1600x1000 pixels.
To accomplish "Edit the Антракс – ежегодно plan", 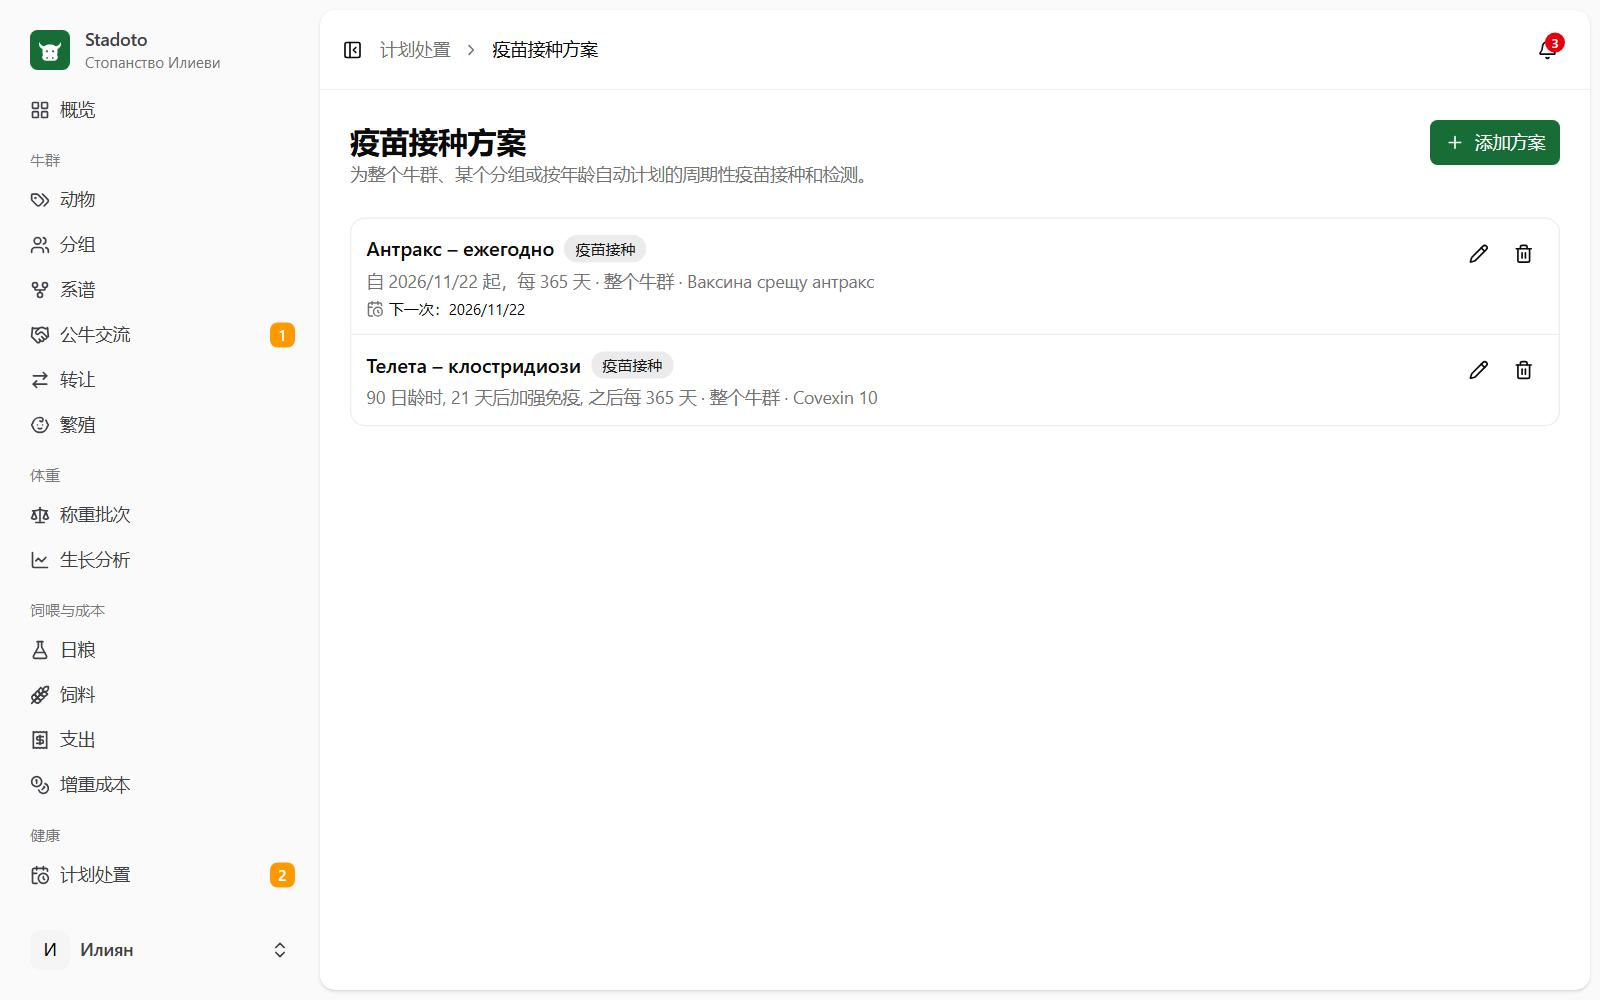I will pyautogui.click(x=1478, y=254).
